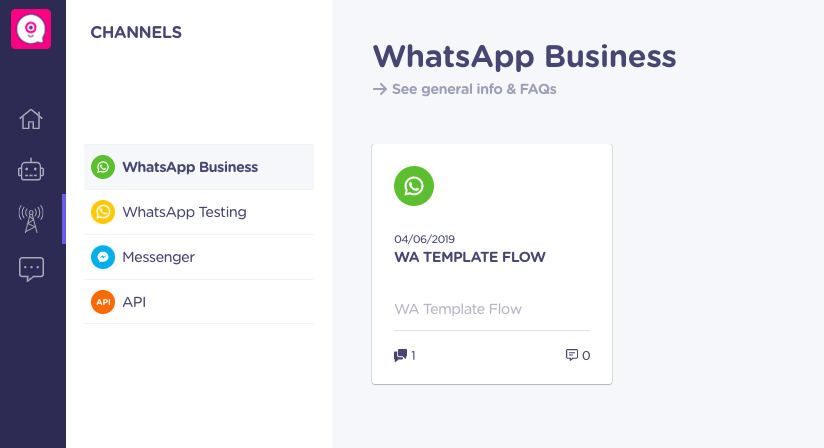Open the chat bubble messages icon
The image size is (824, 448).
pos(31,269)
